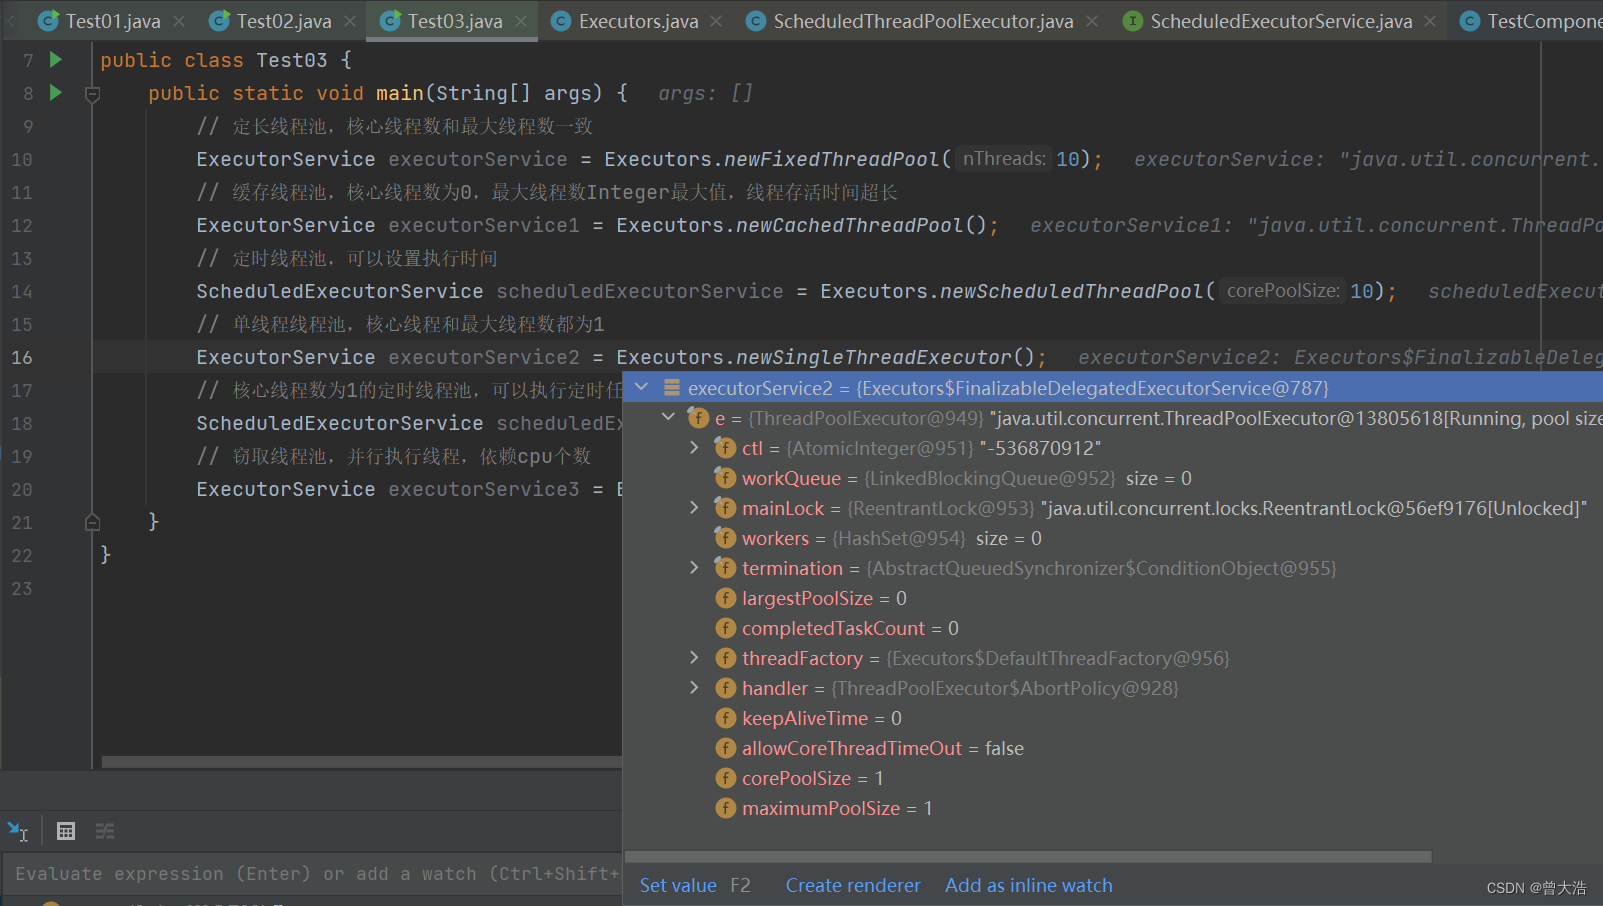Click field icon next to allowCoreThreadTimeOut

tap(726, 748)
